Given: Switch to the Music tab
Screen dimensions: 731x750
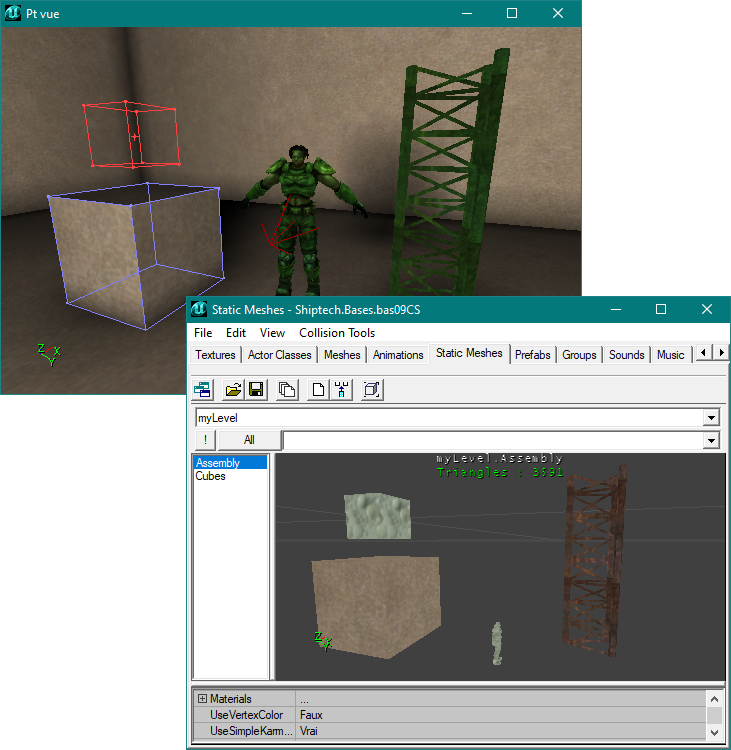Looking at the screenshot, I should pos(671,355).
